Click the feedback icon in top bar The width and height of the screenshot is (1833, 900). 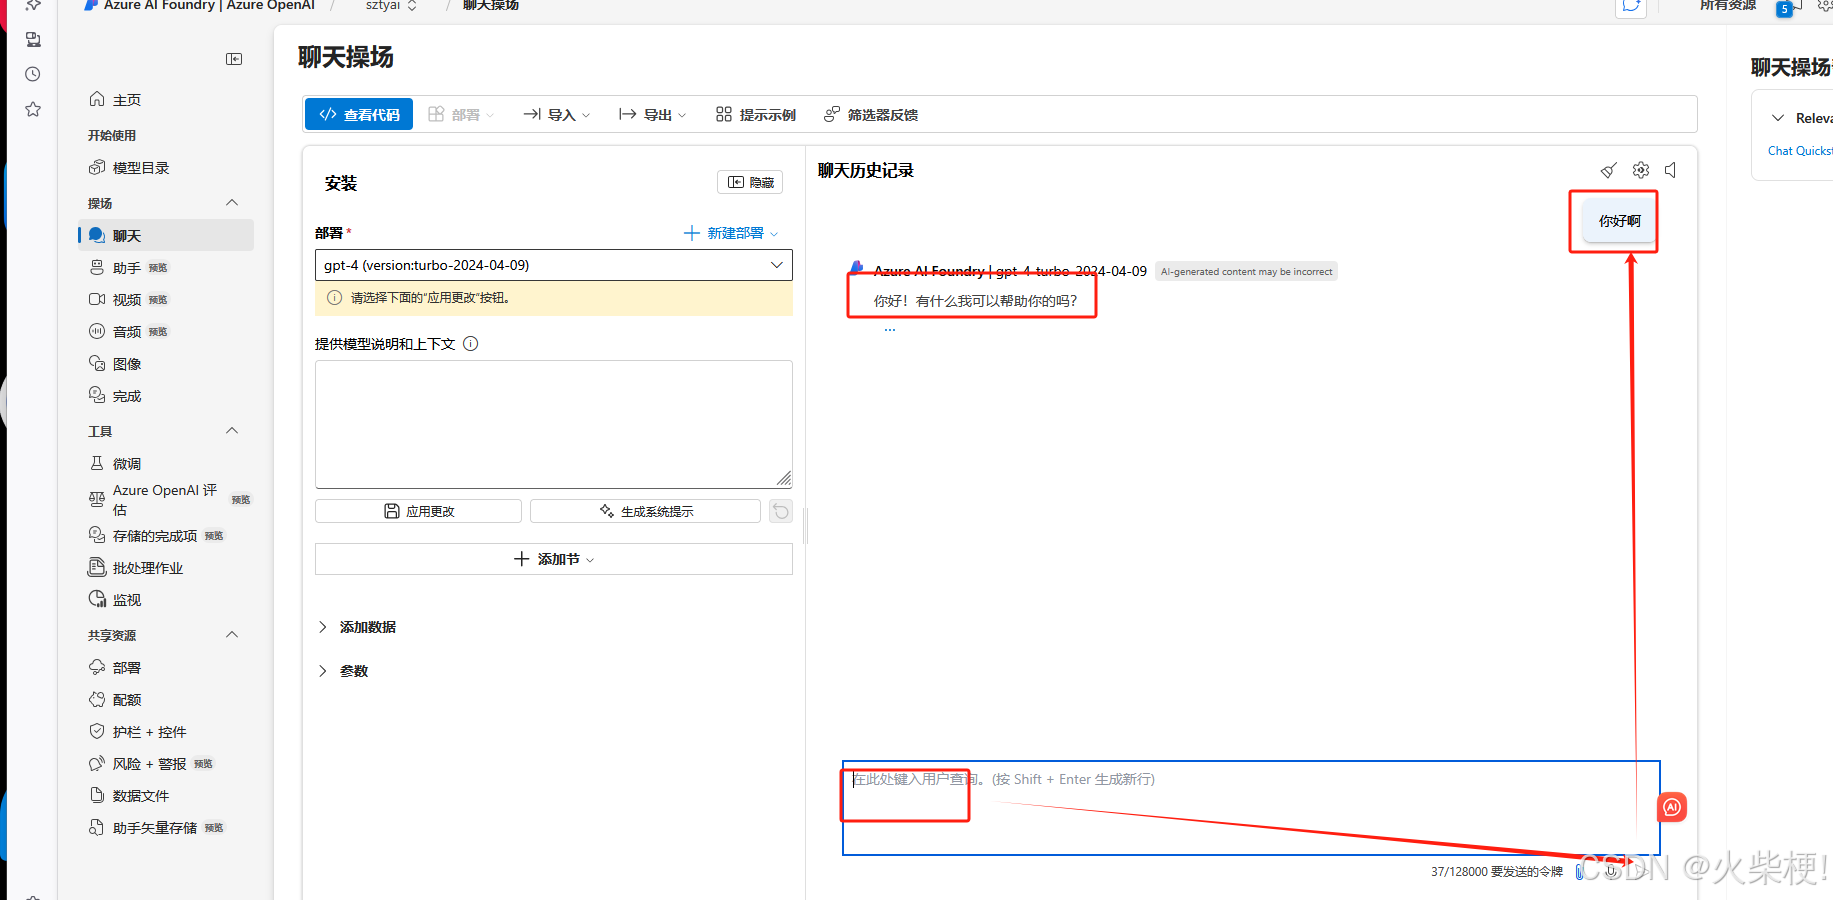[1631, 7]
